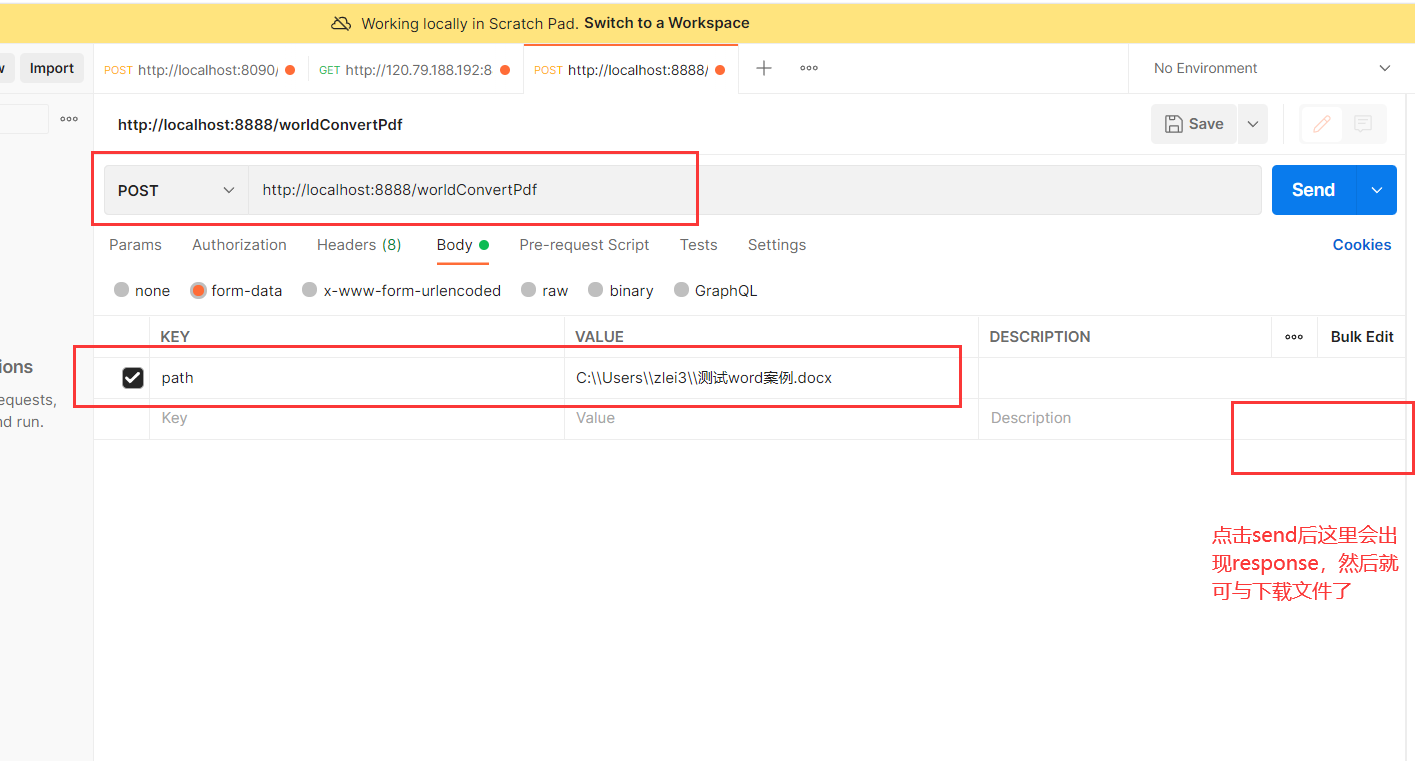1415x761 pixels.
Task: Open the Tests tab
Action: click(698, 245)
